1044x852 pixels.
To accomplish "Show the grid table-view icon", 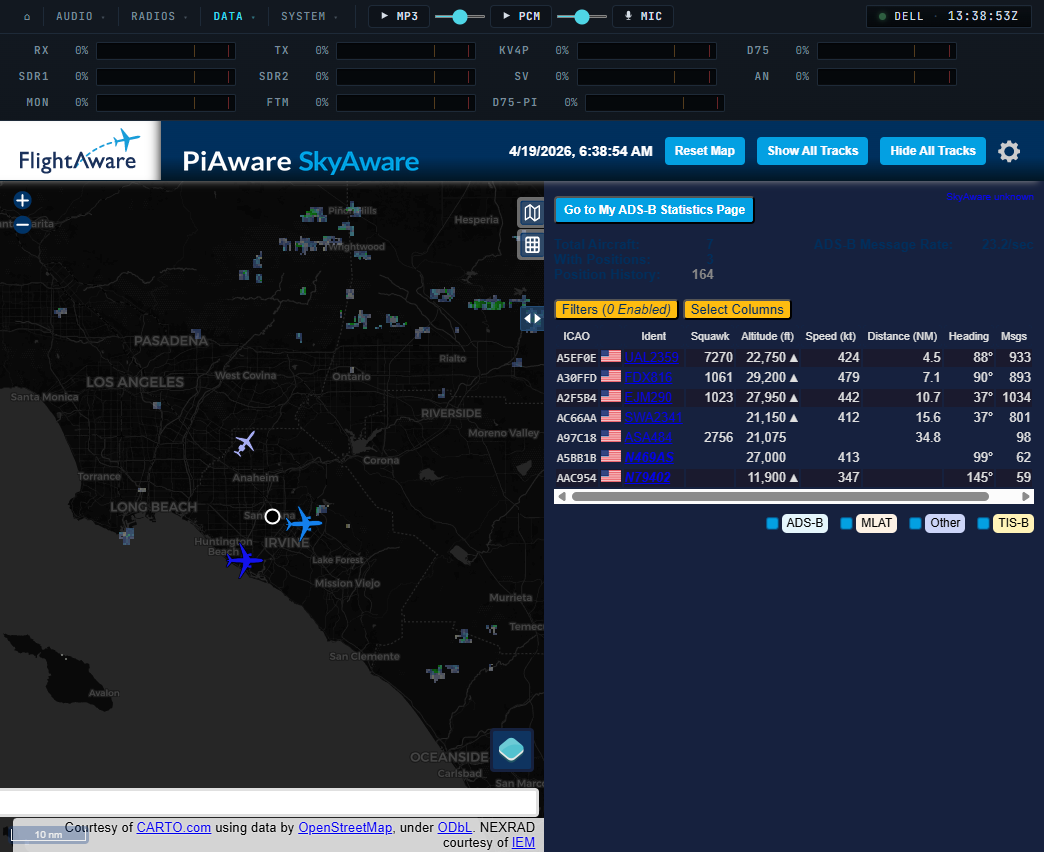I will (x=531, y=245).
